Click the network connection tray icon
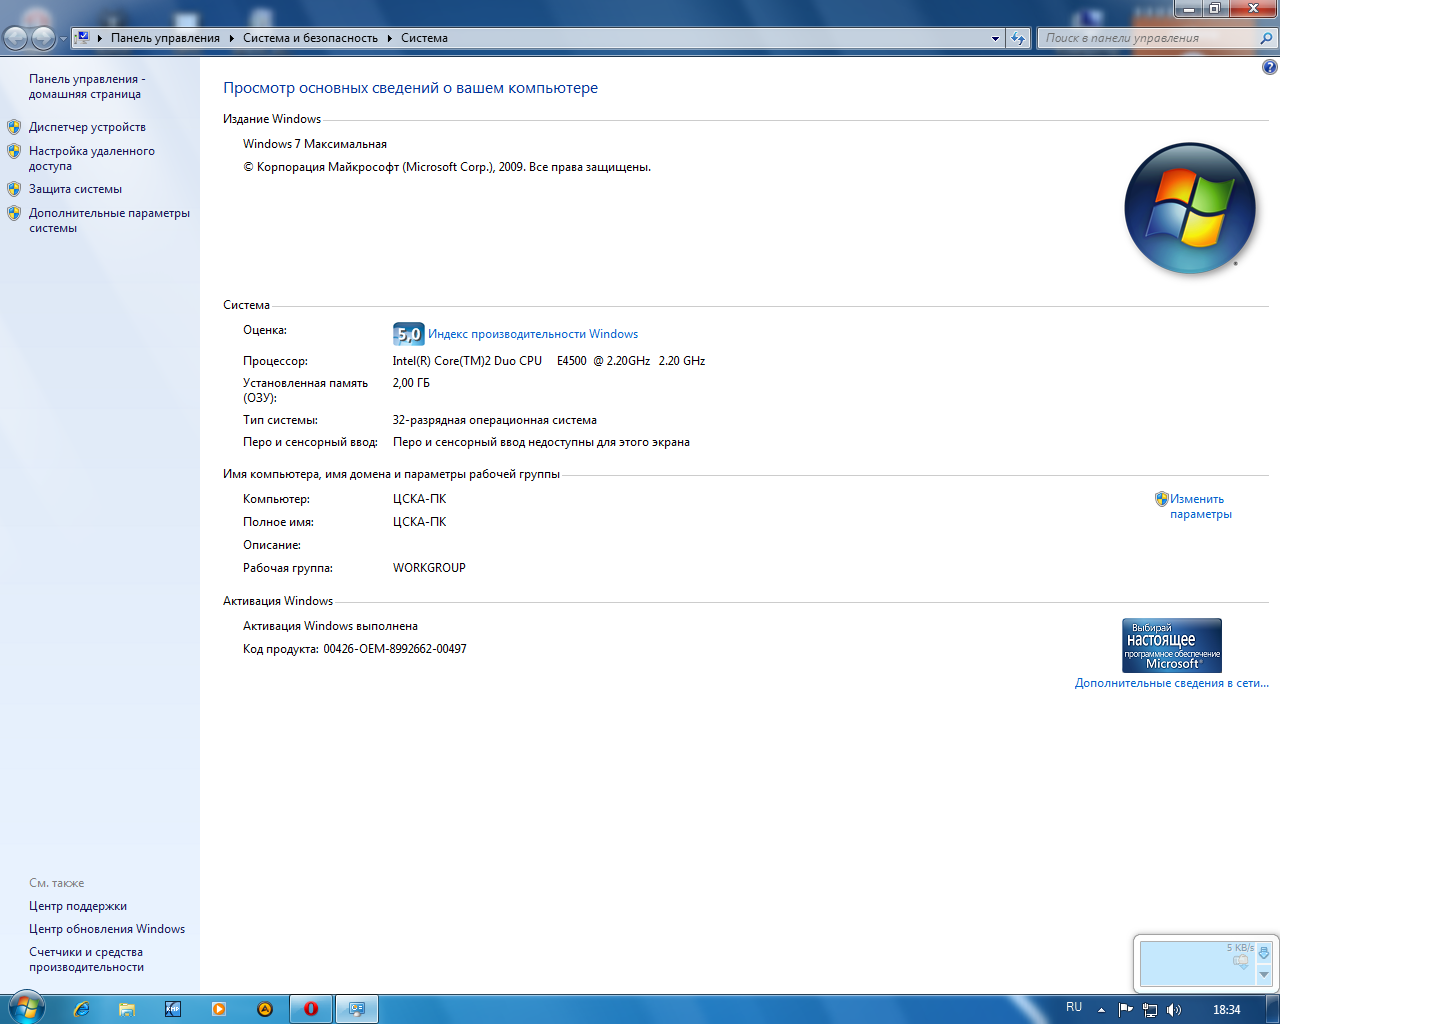This screenshot has height=1024, width=1448. coord(1150,1010)
